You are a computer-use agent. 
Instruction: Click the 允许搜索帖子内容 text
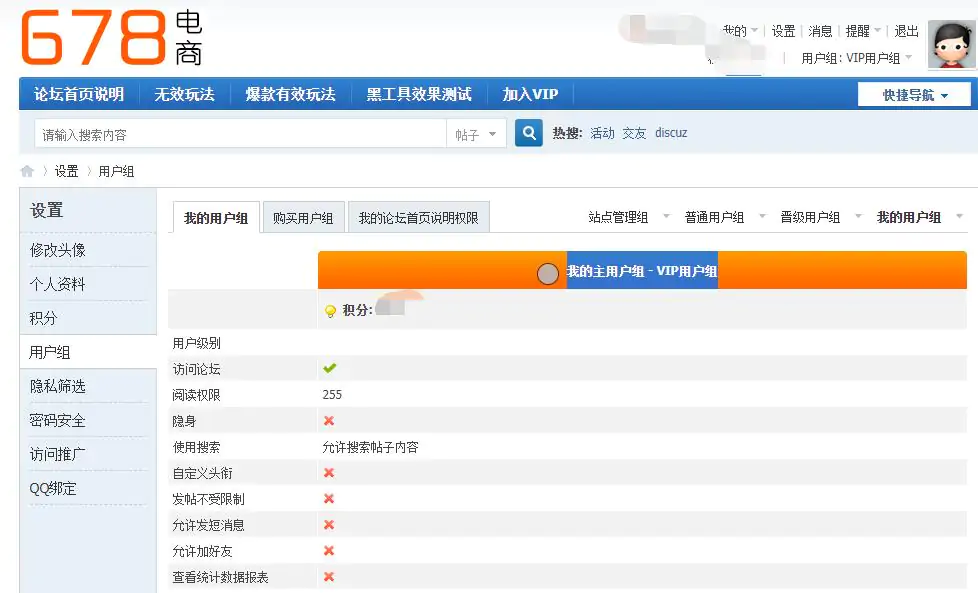point(370,447)
